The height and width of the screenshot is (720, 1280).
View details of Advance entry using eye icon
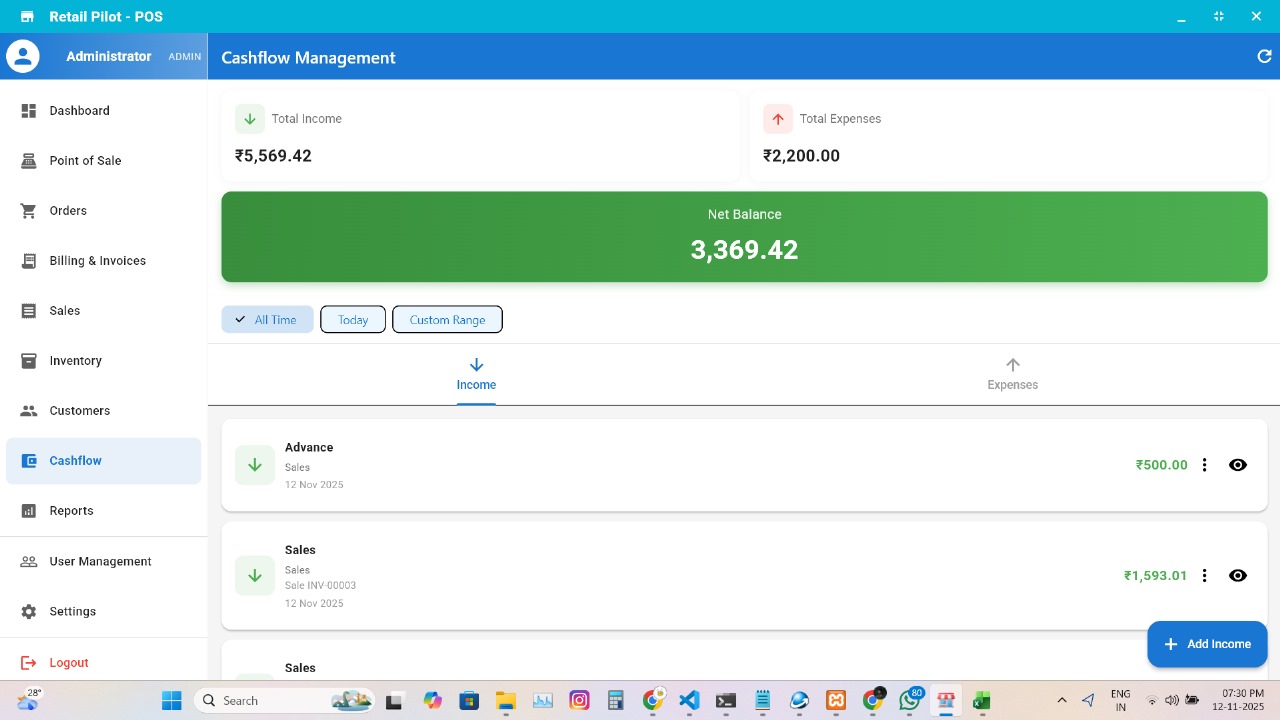(x=1238, y=465)
